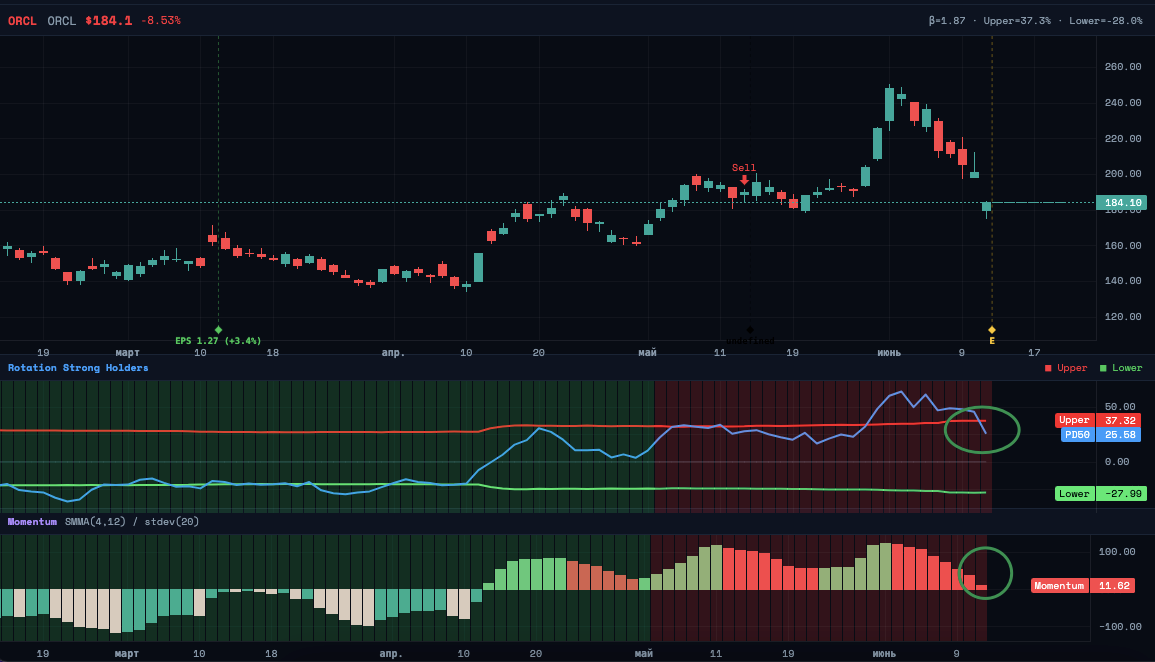Click the июнь label on price time axis
The image size is (1155, 662).
[x=889, y=353]
